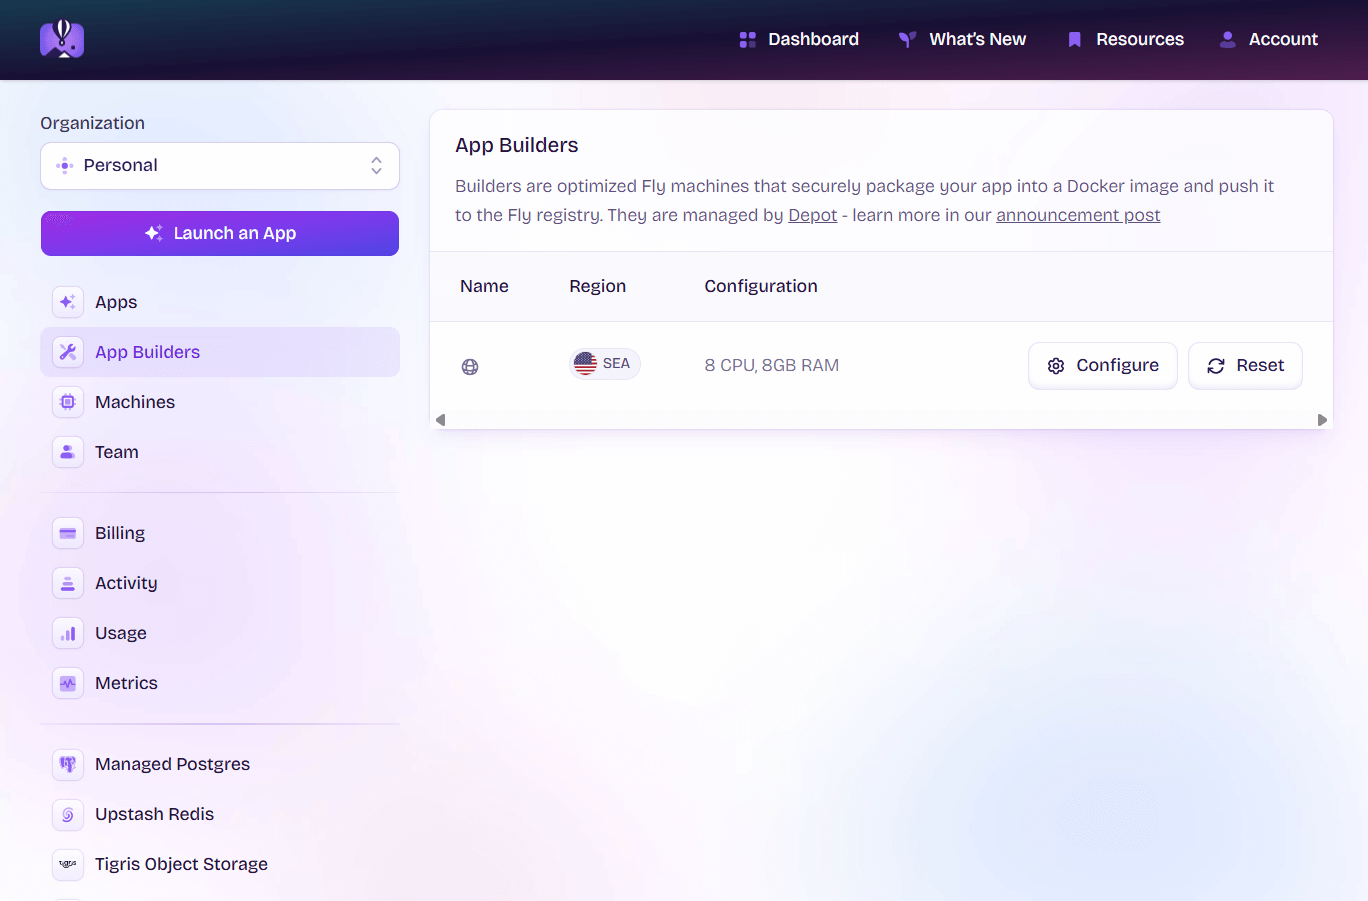Open Machines page in sidebar

tap(220, 402)
